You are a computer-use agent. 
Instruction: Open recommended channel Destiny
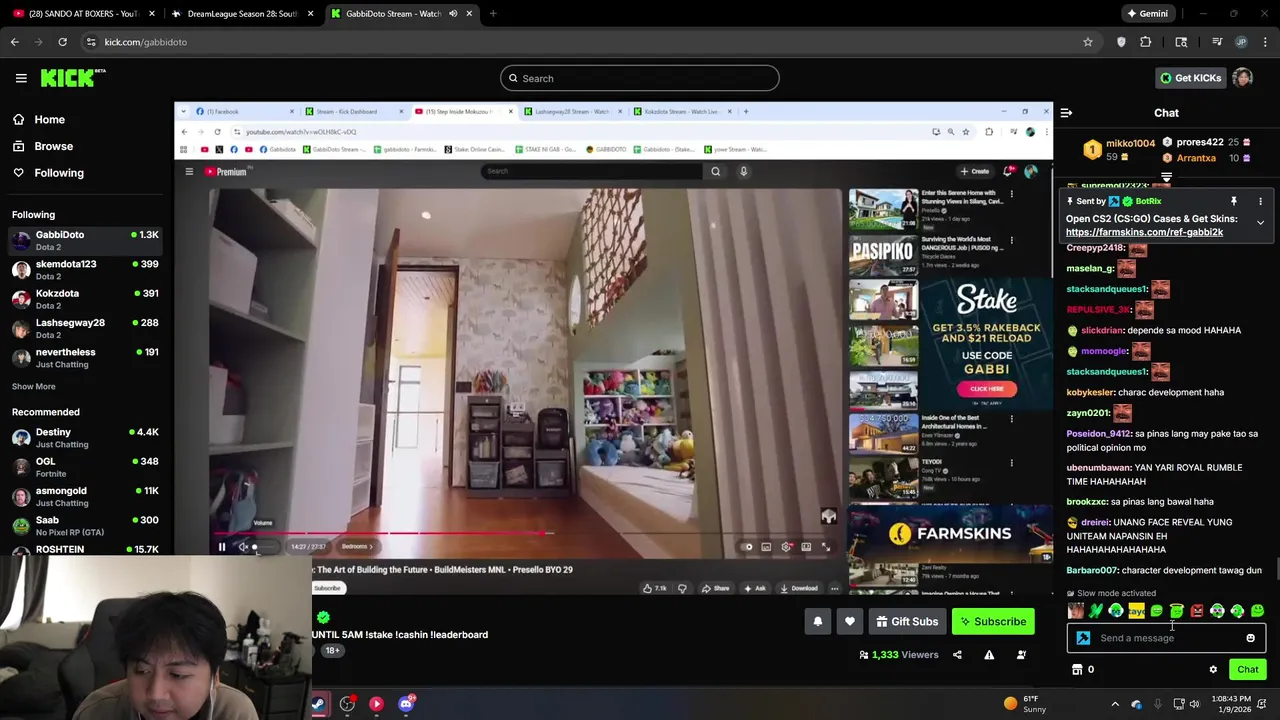85,437
